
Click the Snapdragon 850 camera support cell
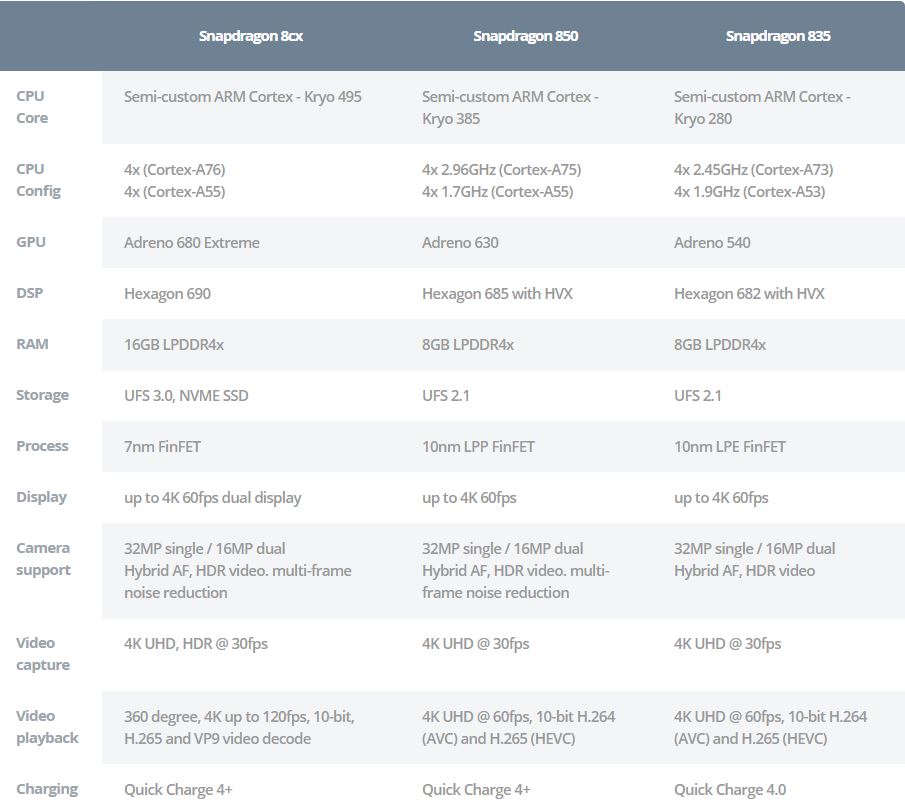point(515,570)
